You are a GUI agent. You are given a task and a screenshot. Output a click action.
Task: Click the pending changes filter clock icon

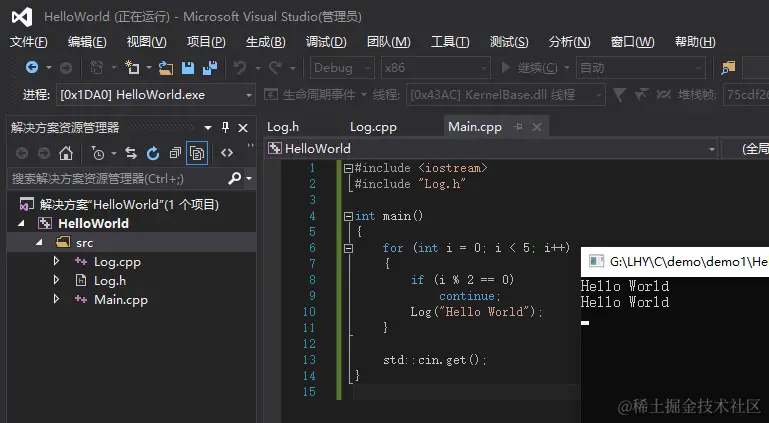(98, 153)
